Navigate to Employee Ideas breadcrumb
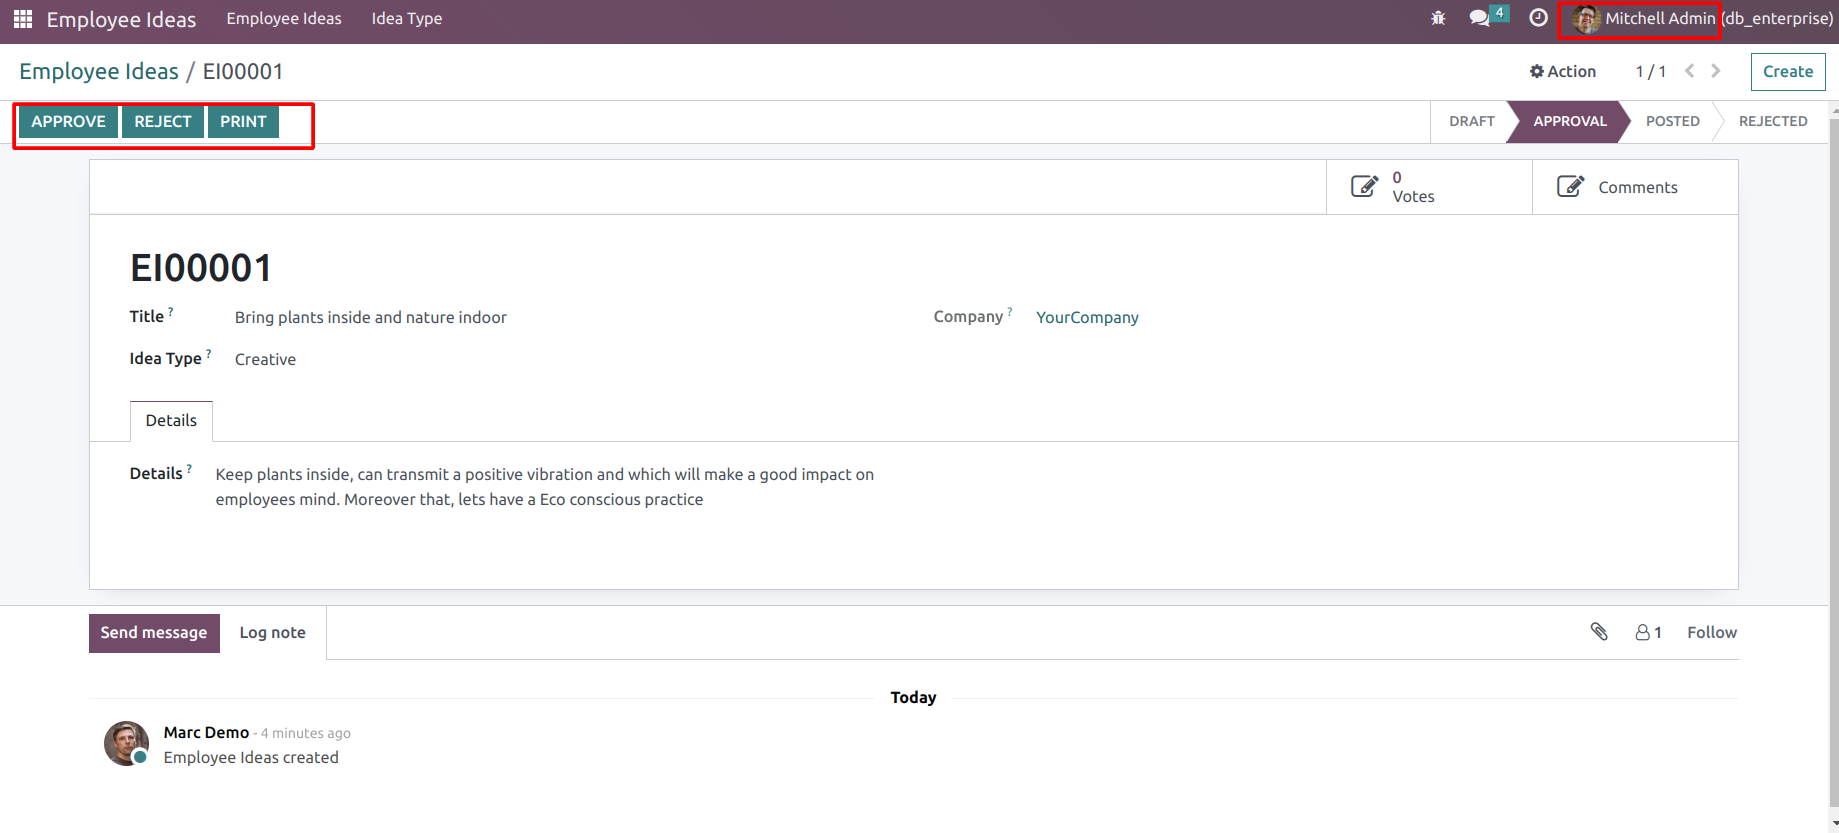Screen dimensions: 1839x833 click(x=99, y=72)
